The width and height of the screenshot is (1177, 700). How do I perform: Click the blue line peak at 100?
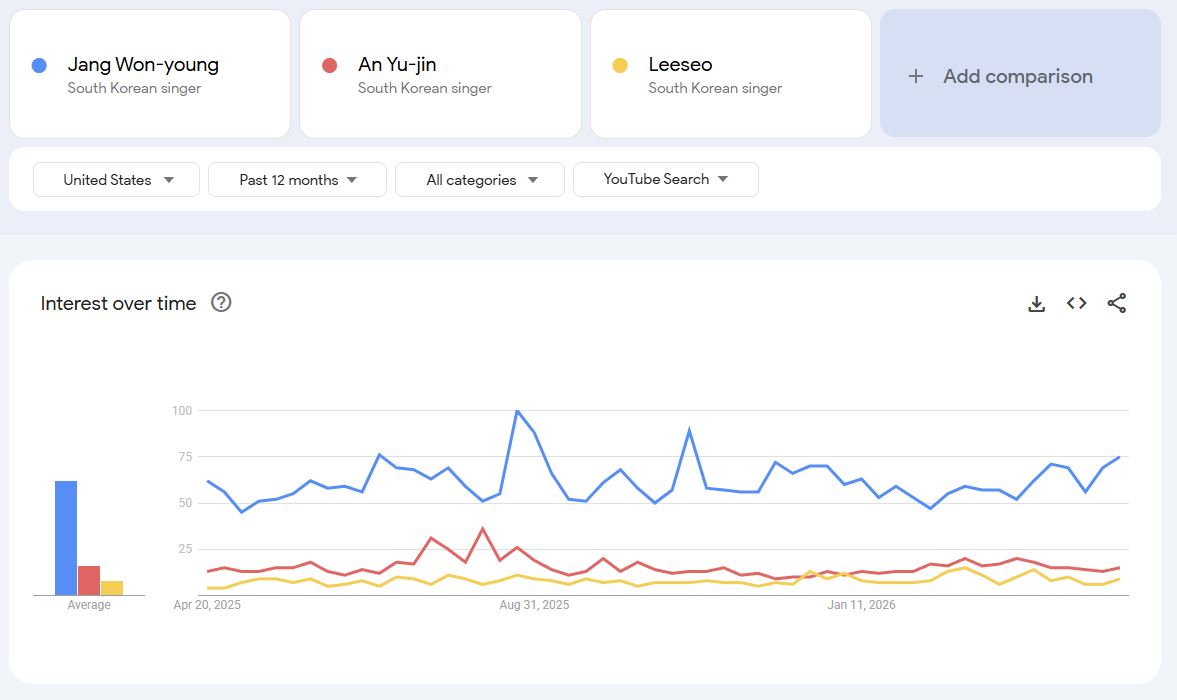517,411
